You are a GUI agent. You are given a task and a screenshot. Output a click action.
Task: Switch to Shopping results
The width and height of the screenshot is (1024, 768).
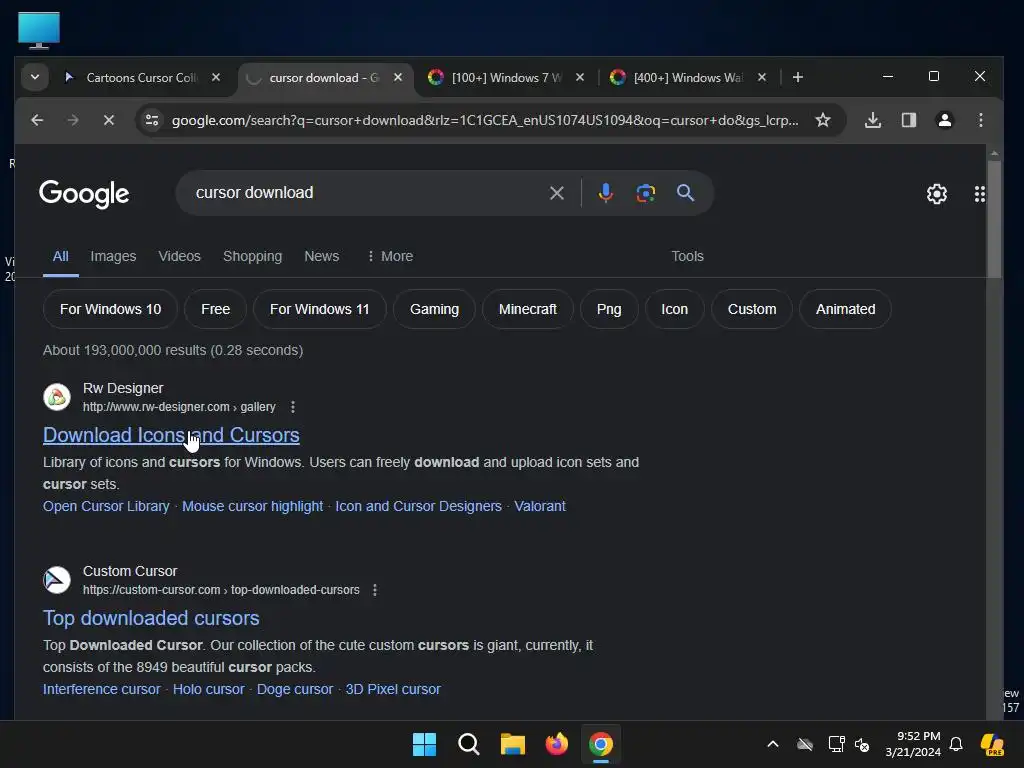253,257
